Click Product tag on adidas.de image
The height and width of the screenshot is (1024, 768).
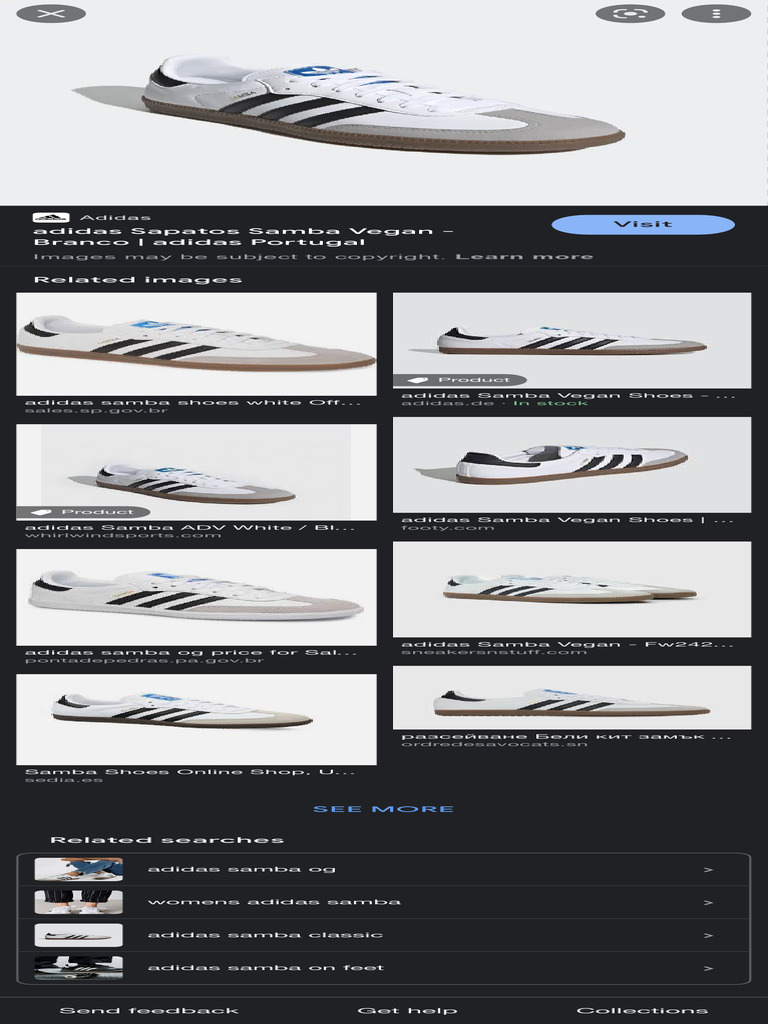[460, 380]
